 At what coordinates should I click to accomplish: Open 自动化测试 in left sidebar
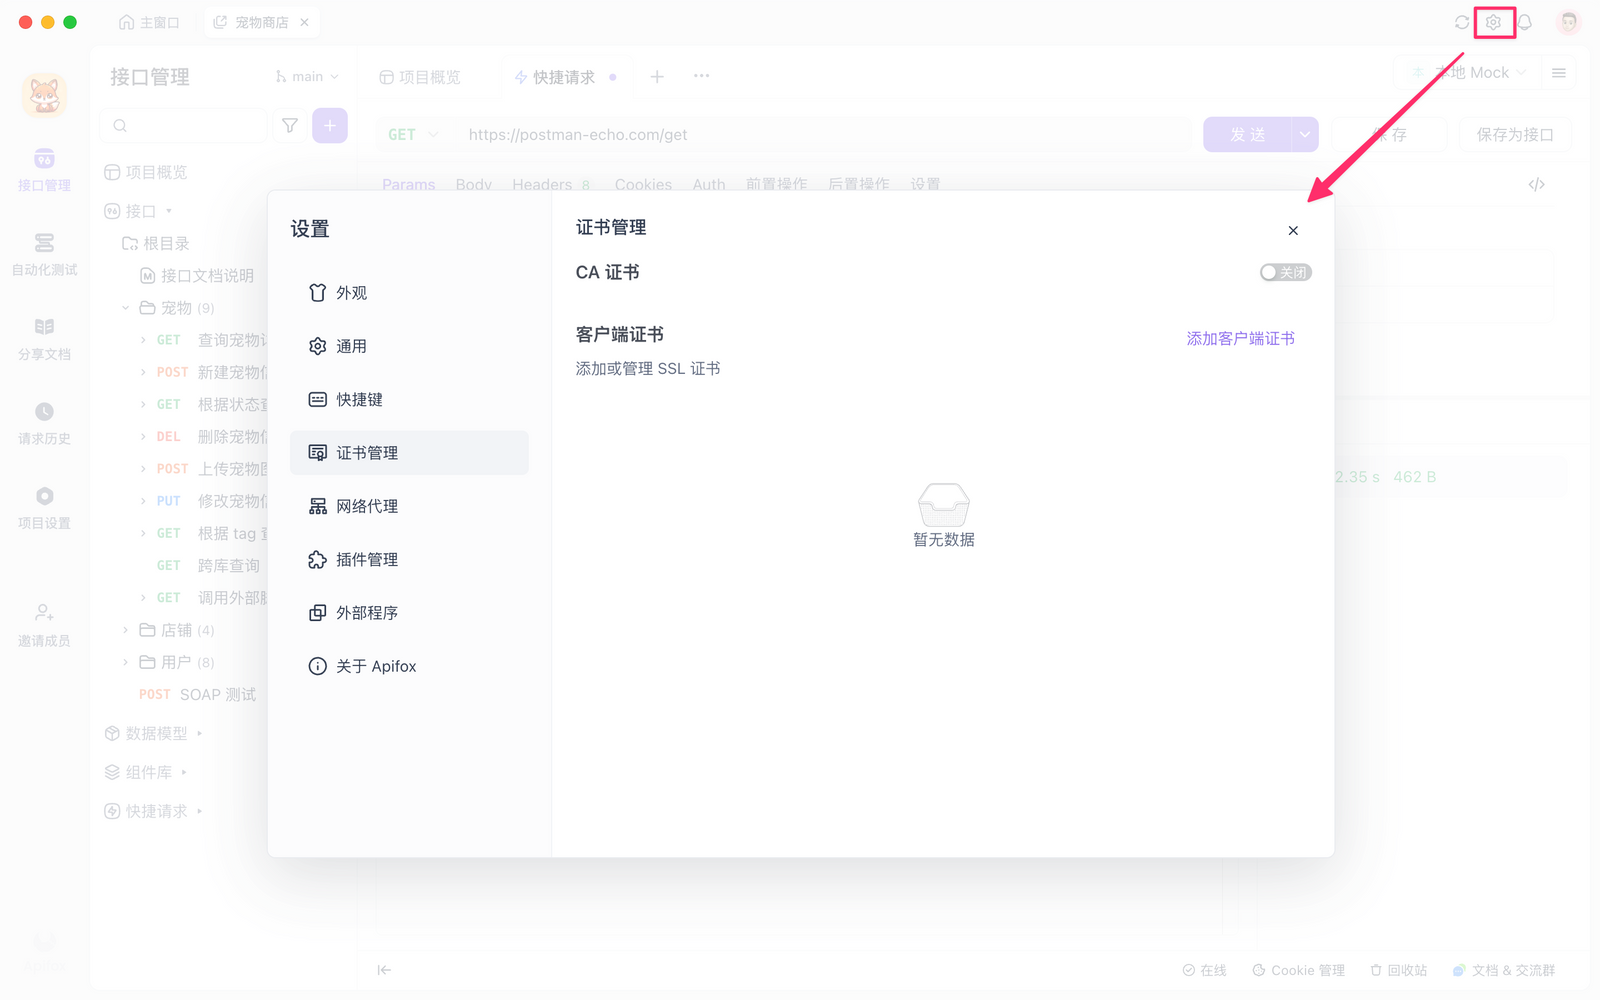tap(44, 254)
